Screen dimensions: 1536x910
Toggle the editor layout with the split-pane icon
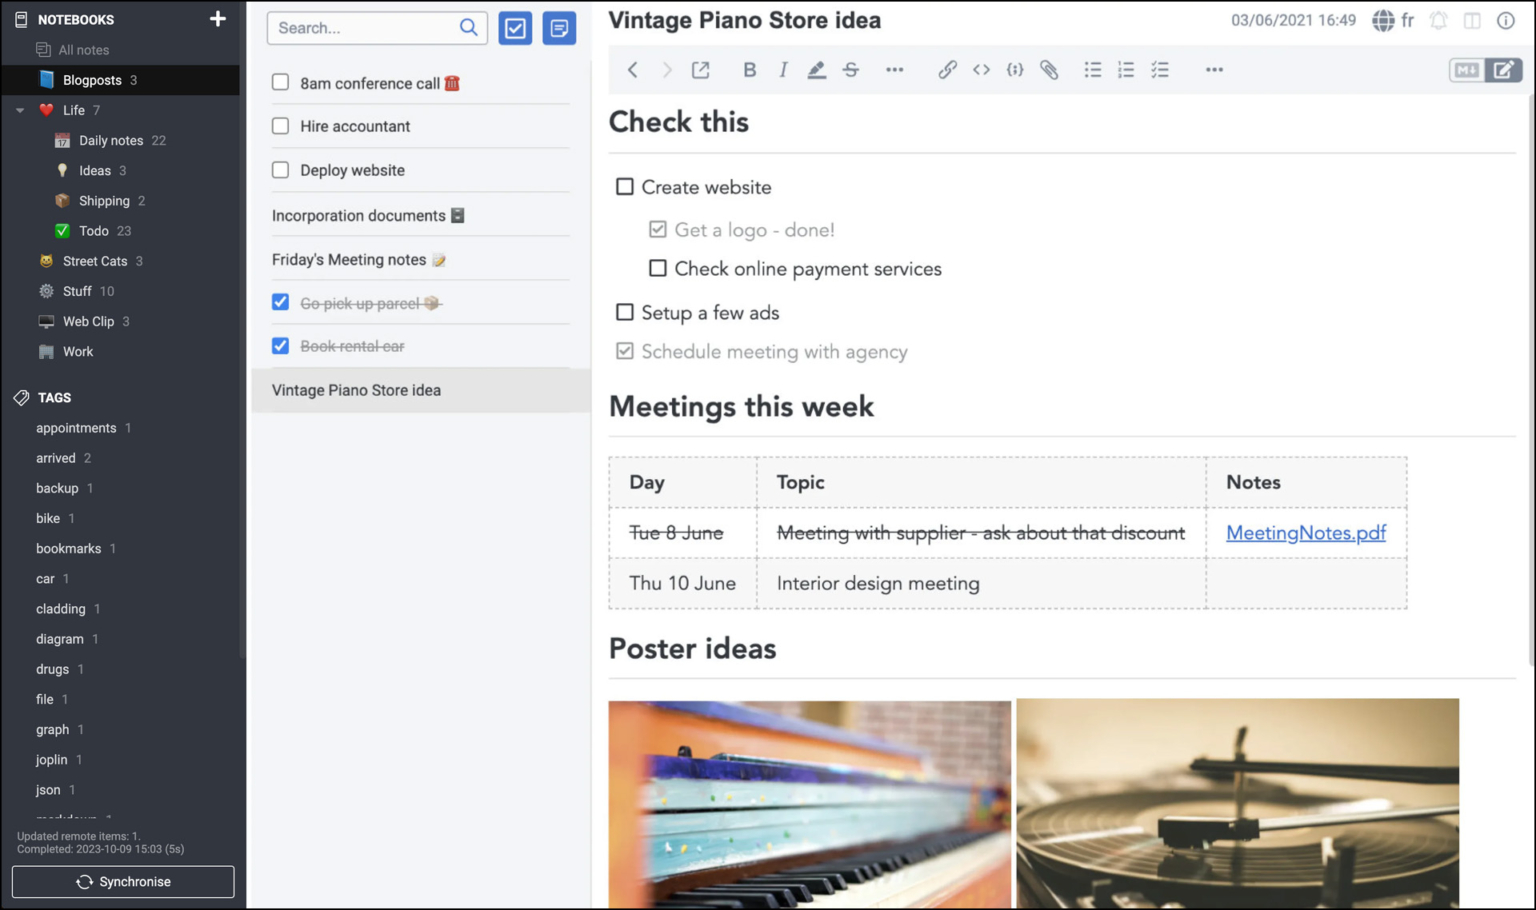click(1471, 20)
